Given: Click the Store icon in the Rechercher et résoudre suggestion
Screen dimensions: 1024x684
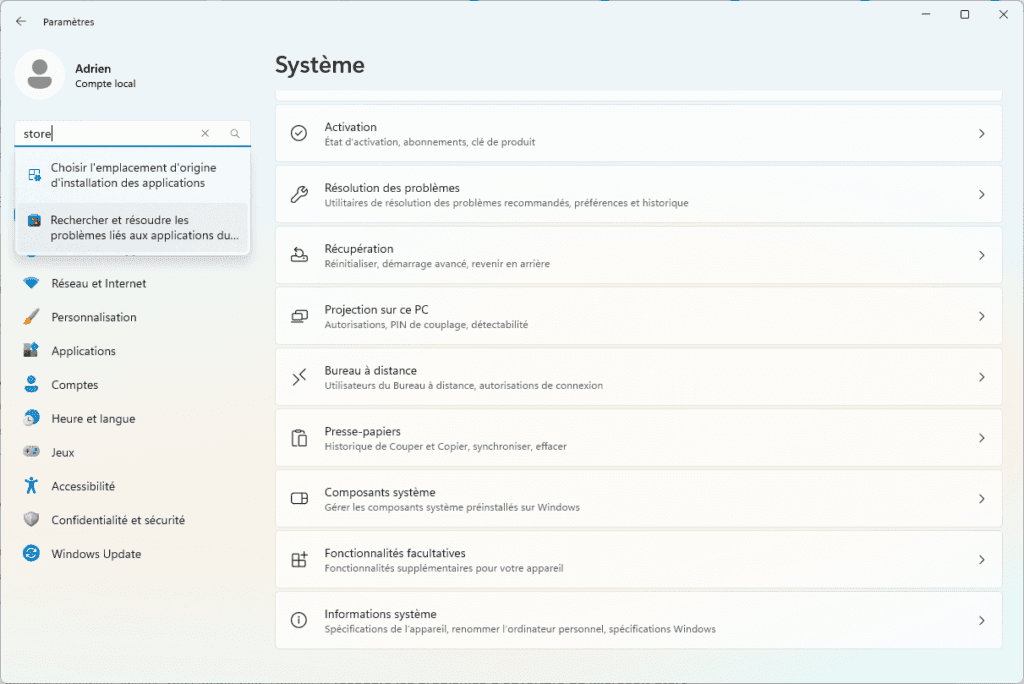Looking at the screenshot, I should coord(35,221).
